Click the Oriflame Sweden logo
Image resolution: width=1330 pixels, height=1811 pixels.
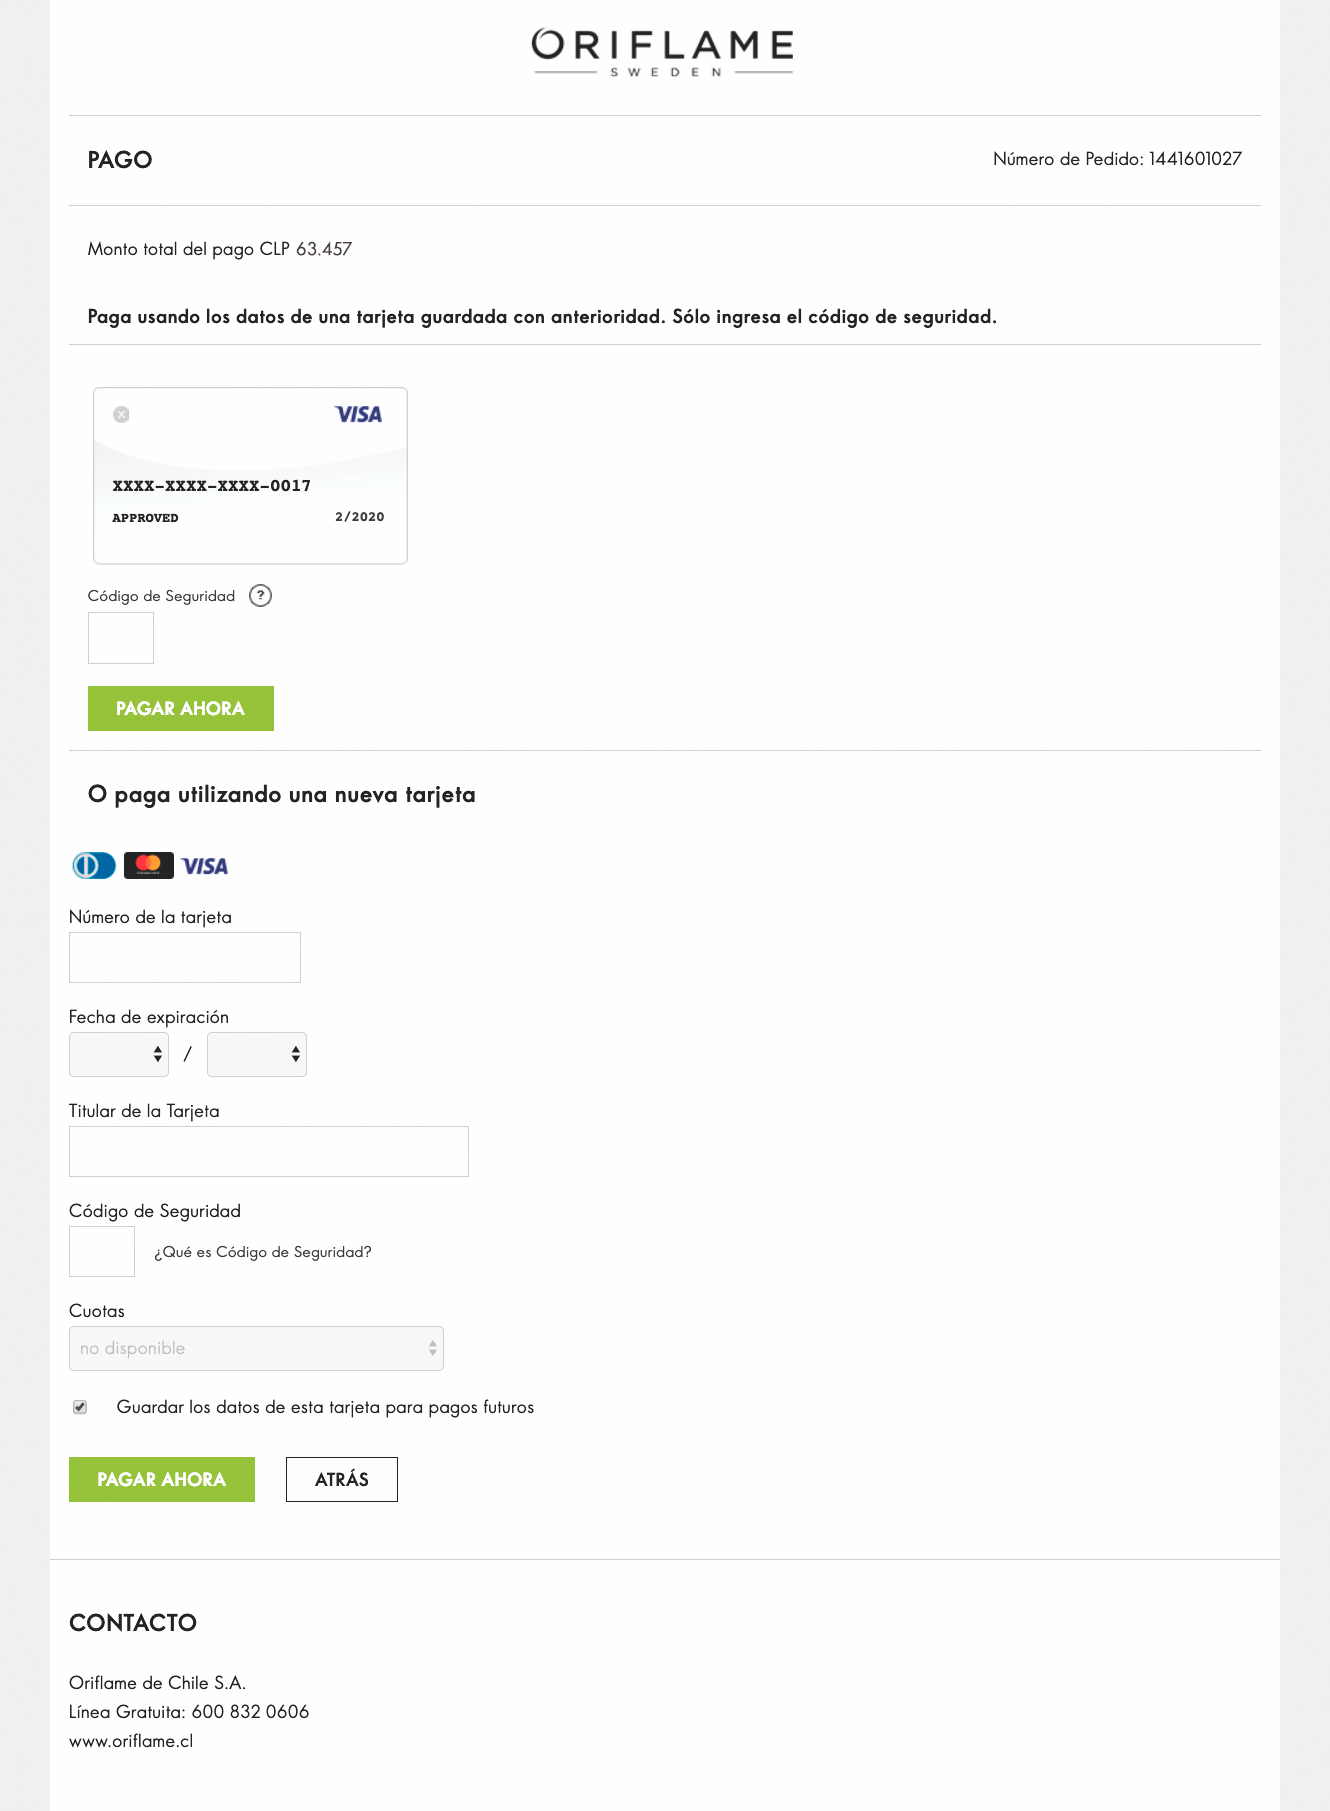click(662, 52)
